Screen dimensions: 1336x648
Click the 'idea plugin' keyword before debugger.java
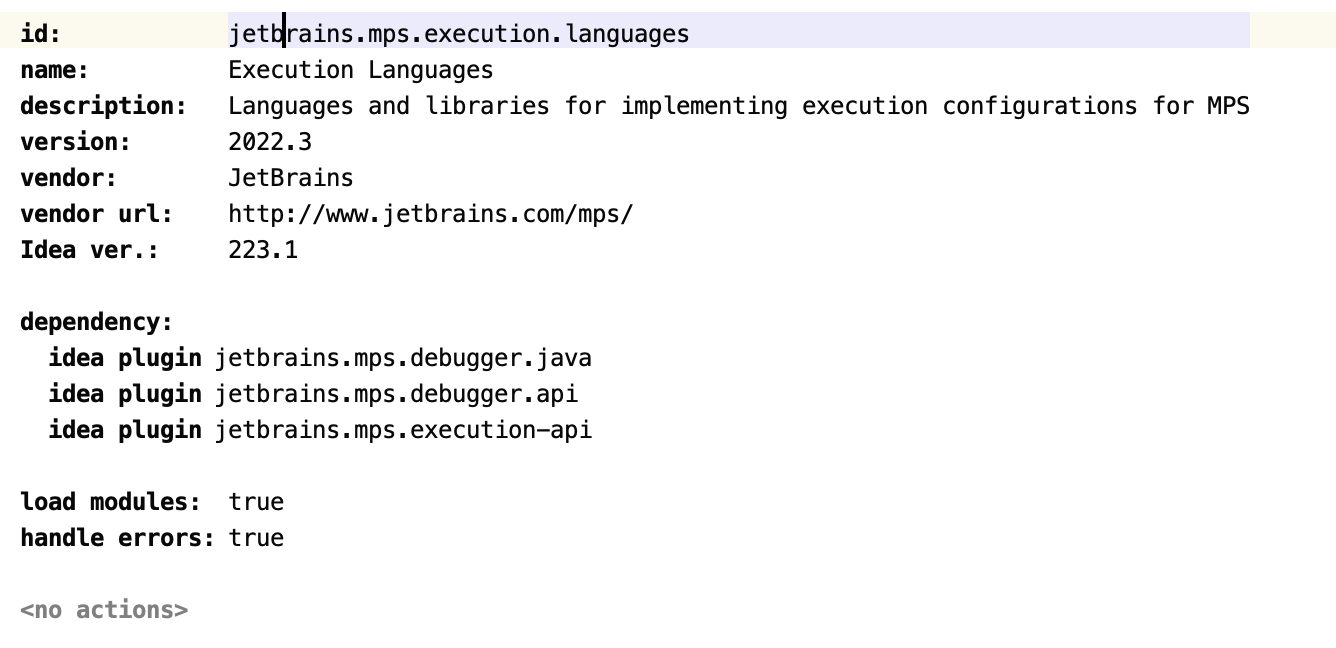pyautogui.click(x=124, y=358)
